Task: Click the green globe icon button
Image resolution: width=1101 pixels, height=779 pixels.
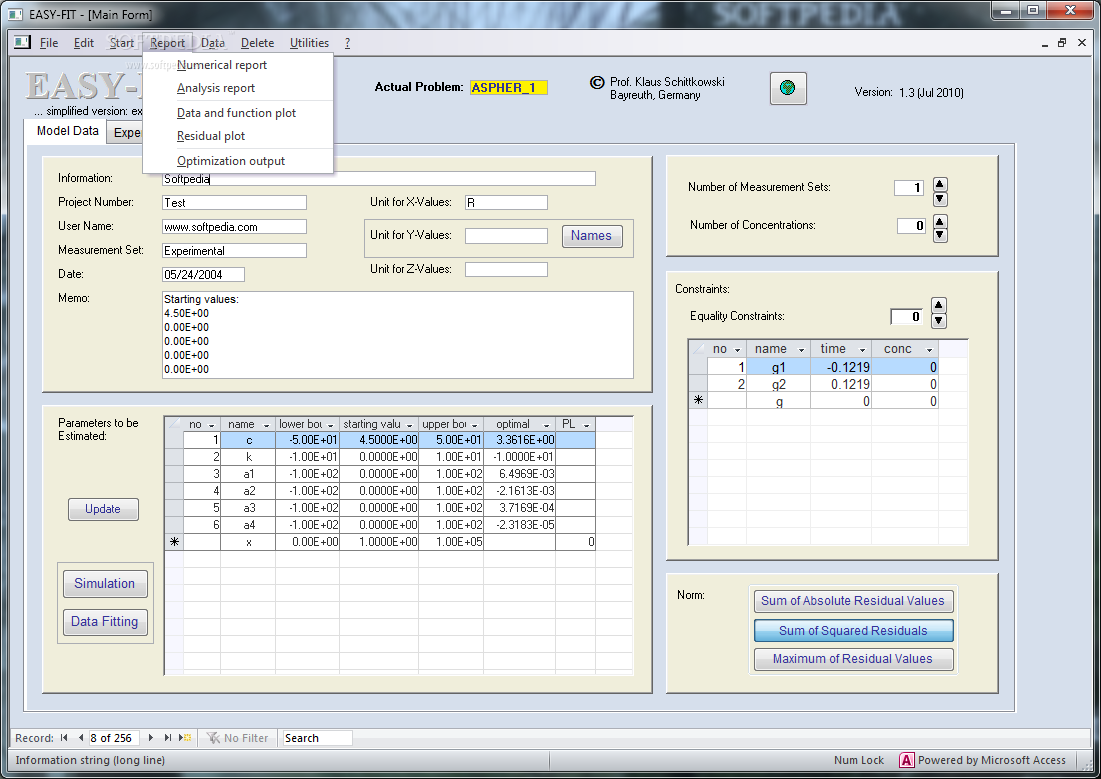Action: click(x=788, y=89)
